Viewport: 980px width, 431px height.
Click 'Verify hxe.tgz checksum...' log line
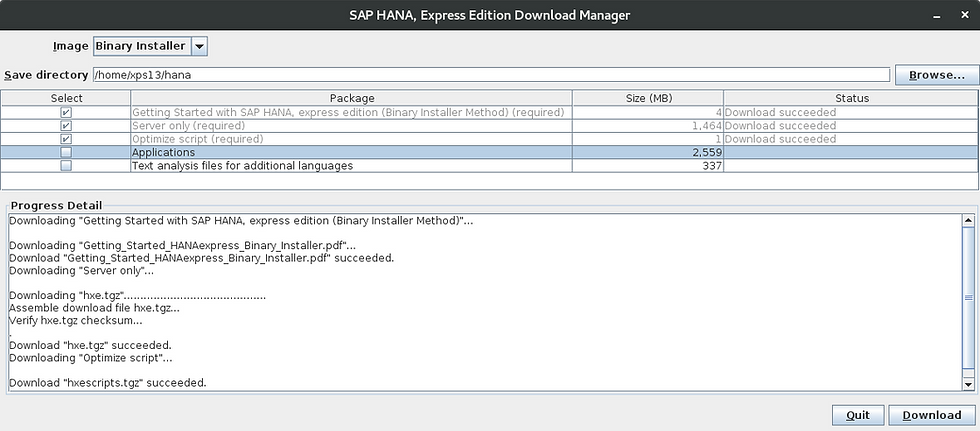(76, 320)
